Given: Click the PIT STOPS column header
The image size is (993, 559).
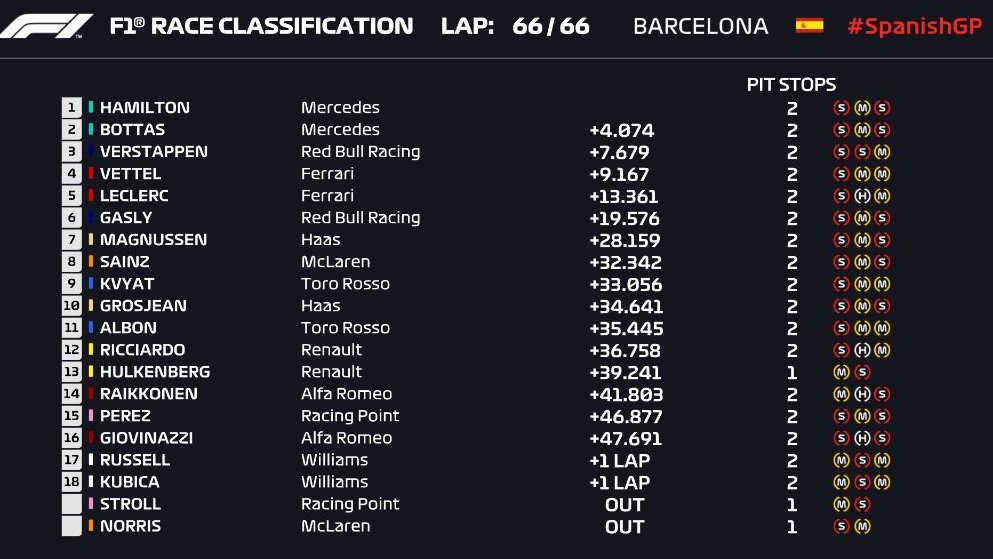Looking at the screenshot, I should pyautogui.click(x=791, y=84).
